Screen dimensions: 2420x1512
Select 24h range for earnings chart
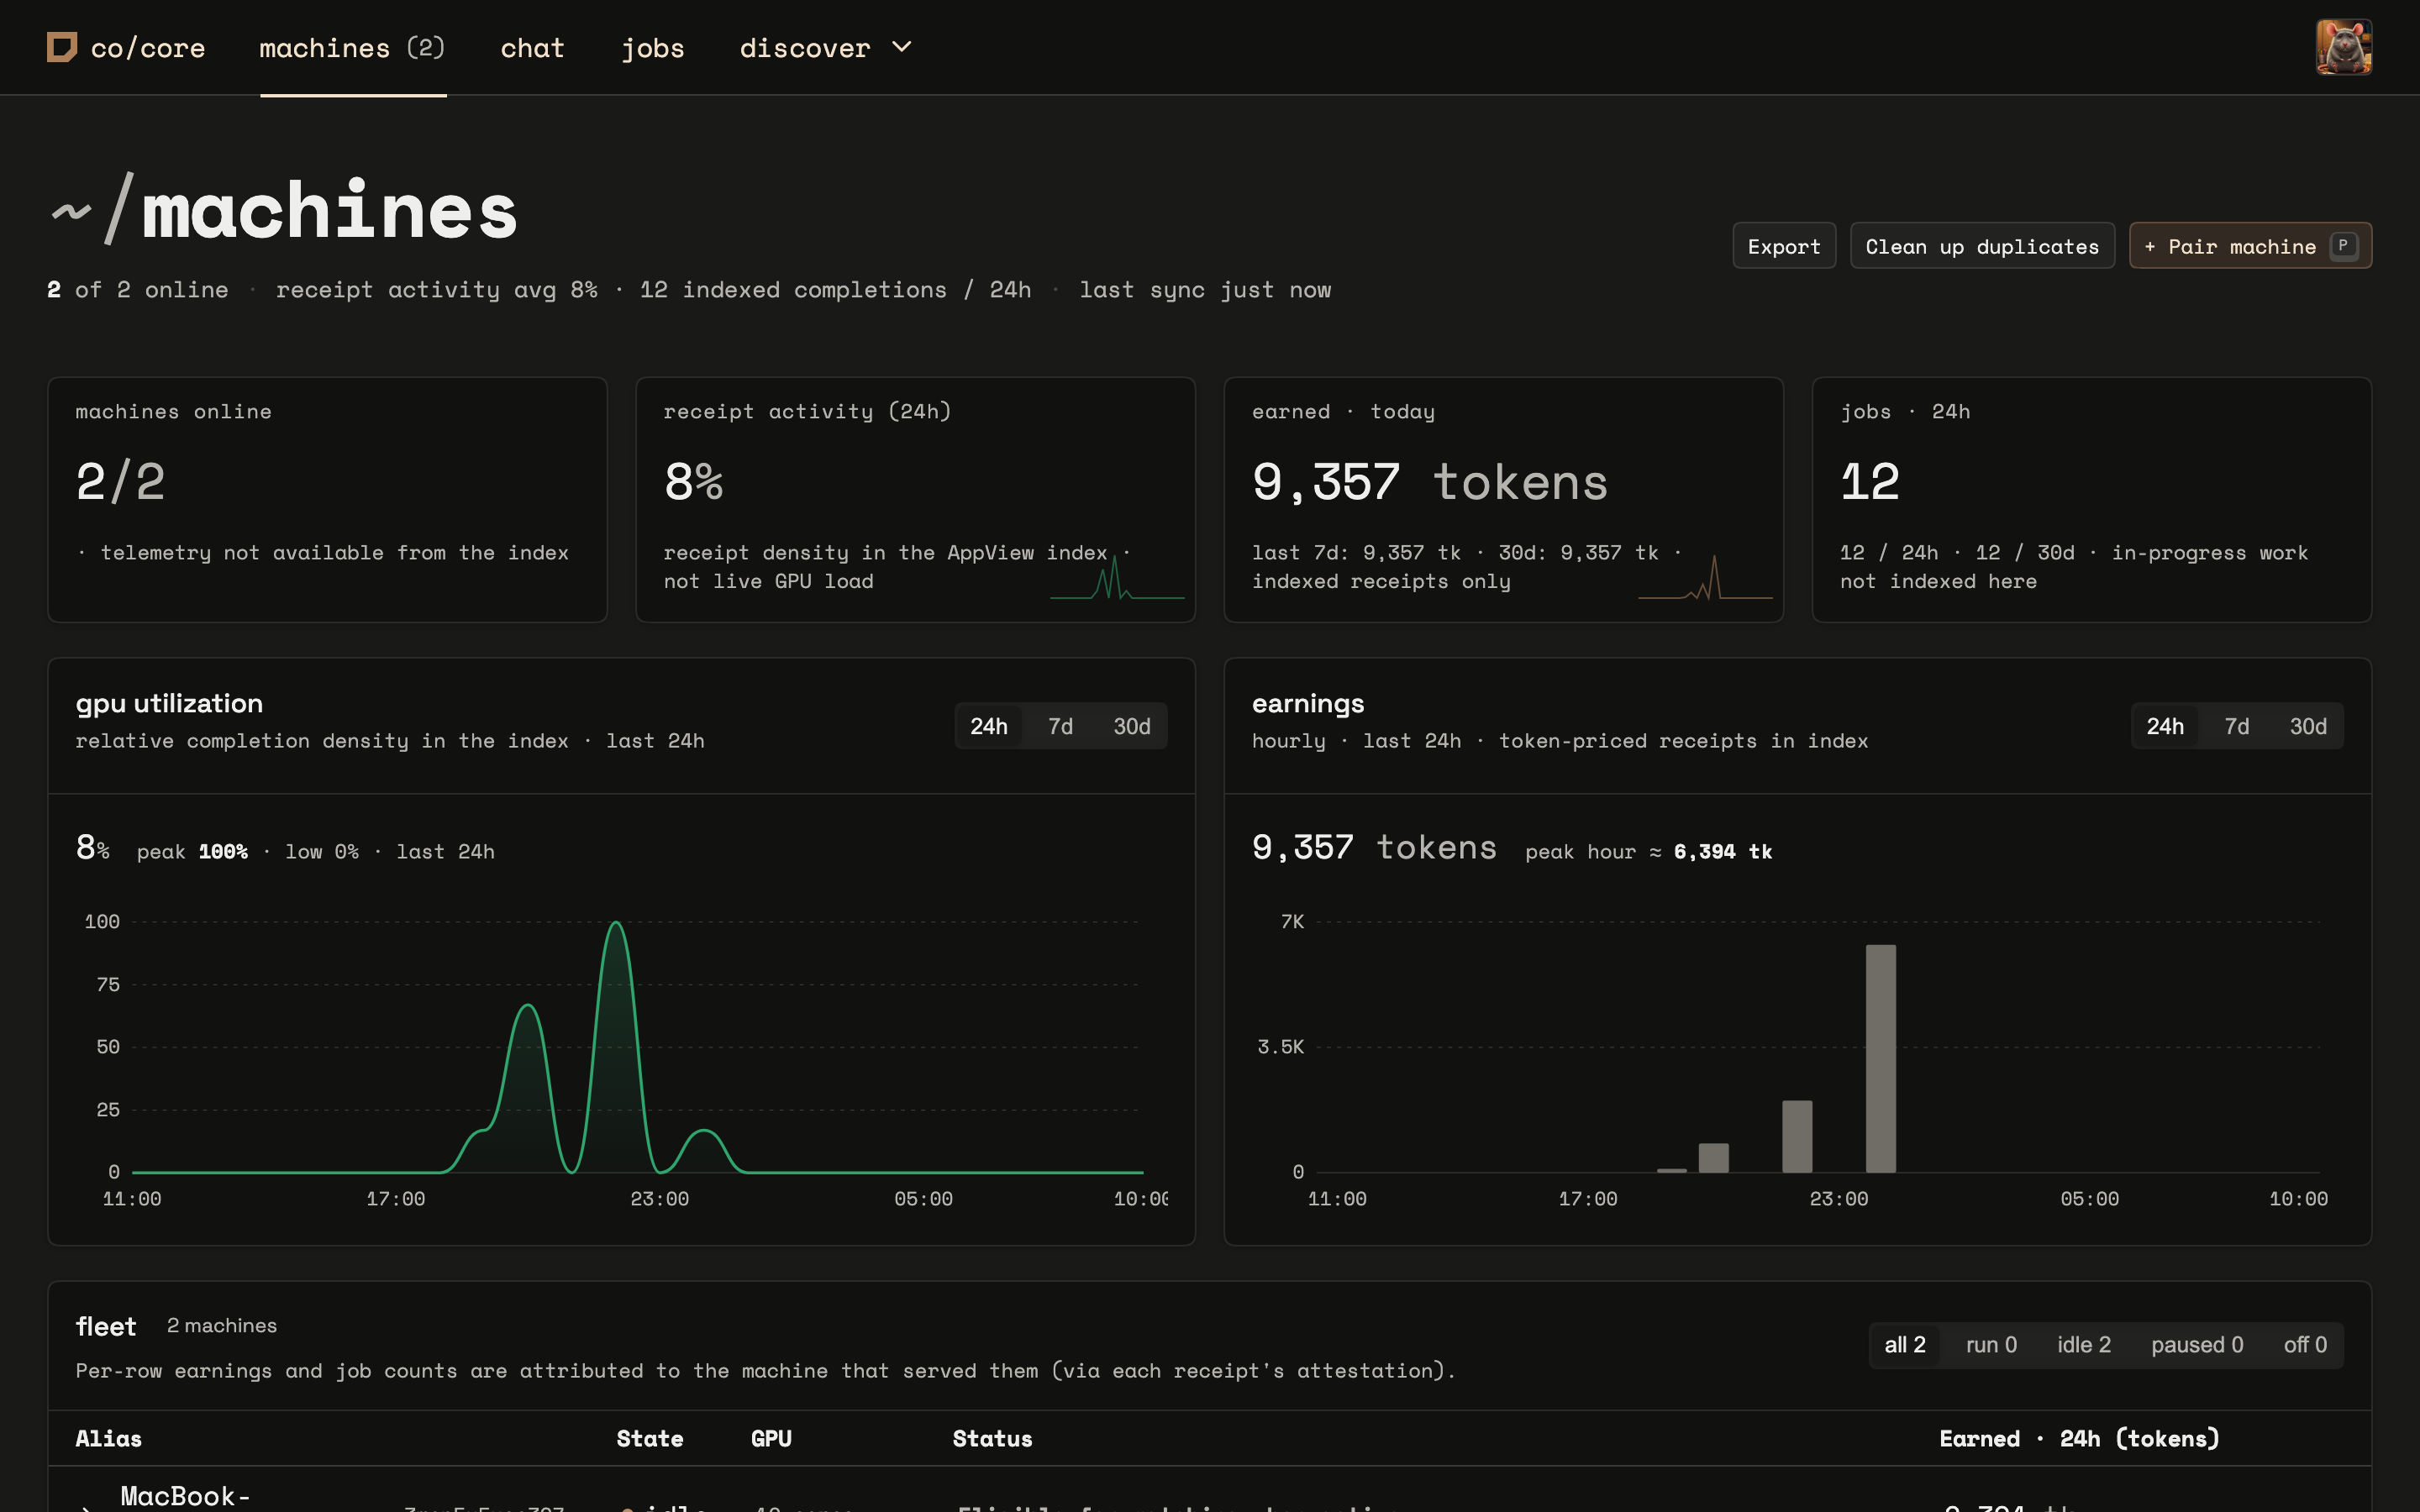[2165, 726]
